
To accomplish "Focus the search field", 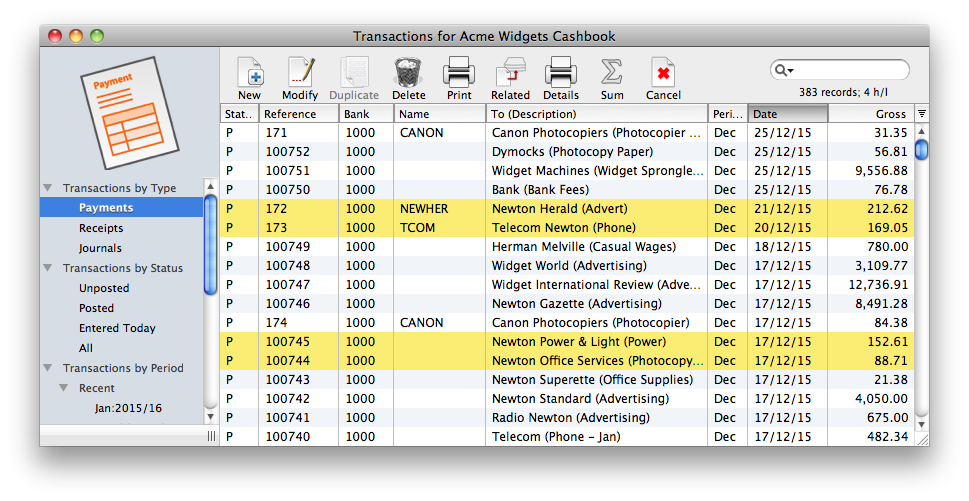I will [840, 70].
